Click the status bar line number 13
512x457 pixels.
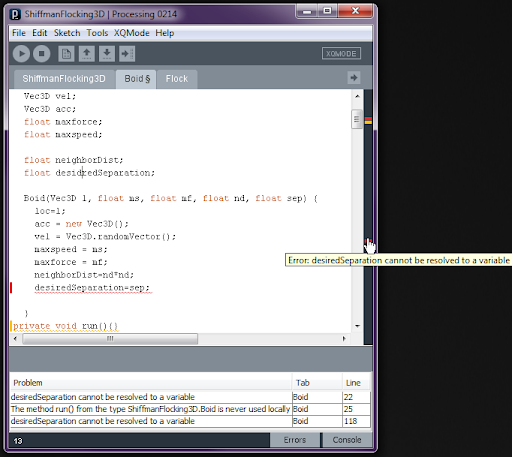(18, 441)
